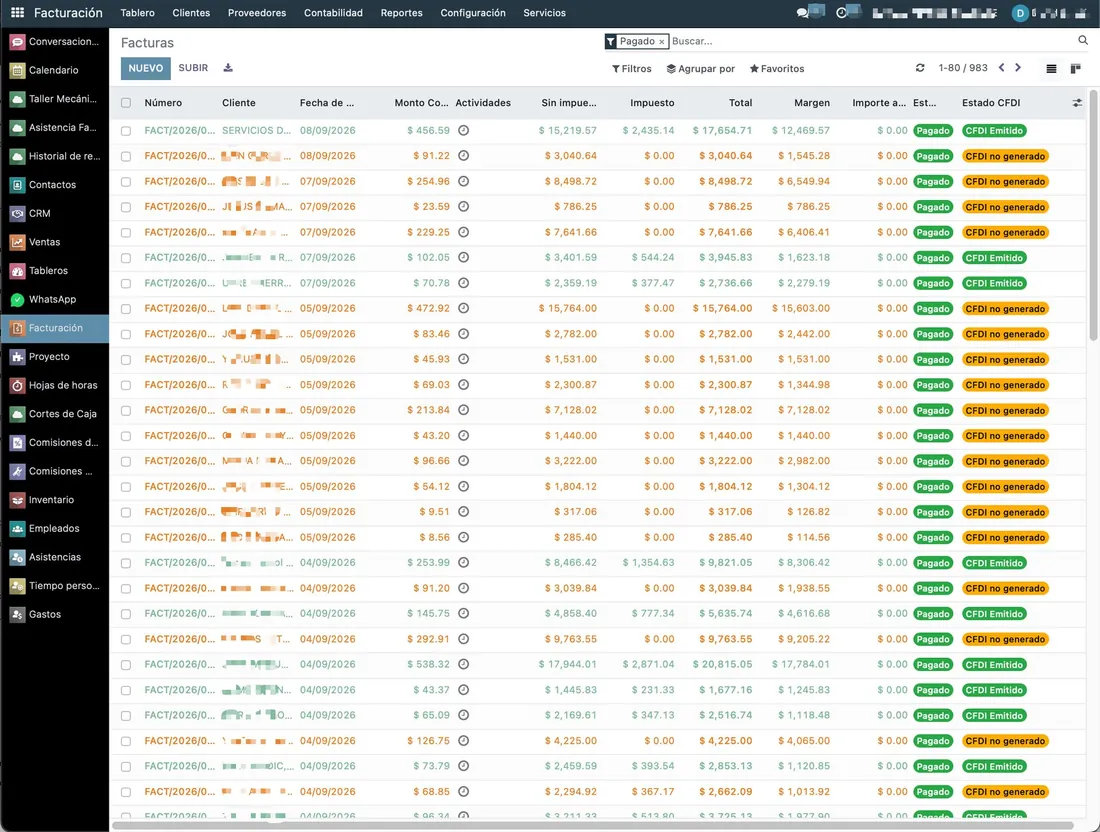
Task: Open the Contabilidad menu
Action: 333,13
